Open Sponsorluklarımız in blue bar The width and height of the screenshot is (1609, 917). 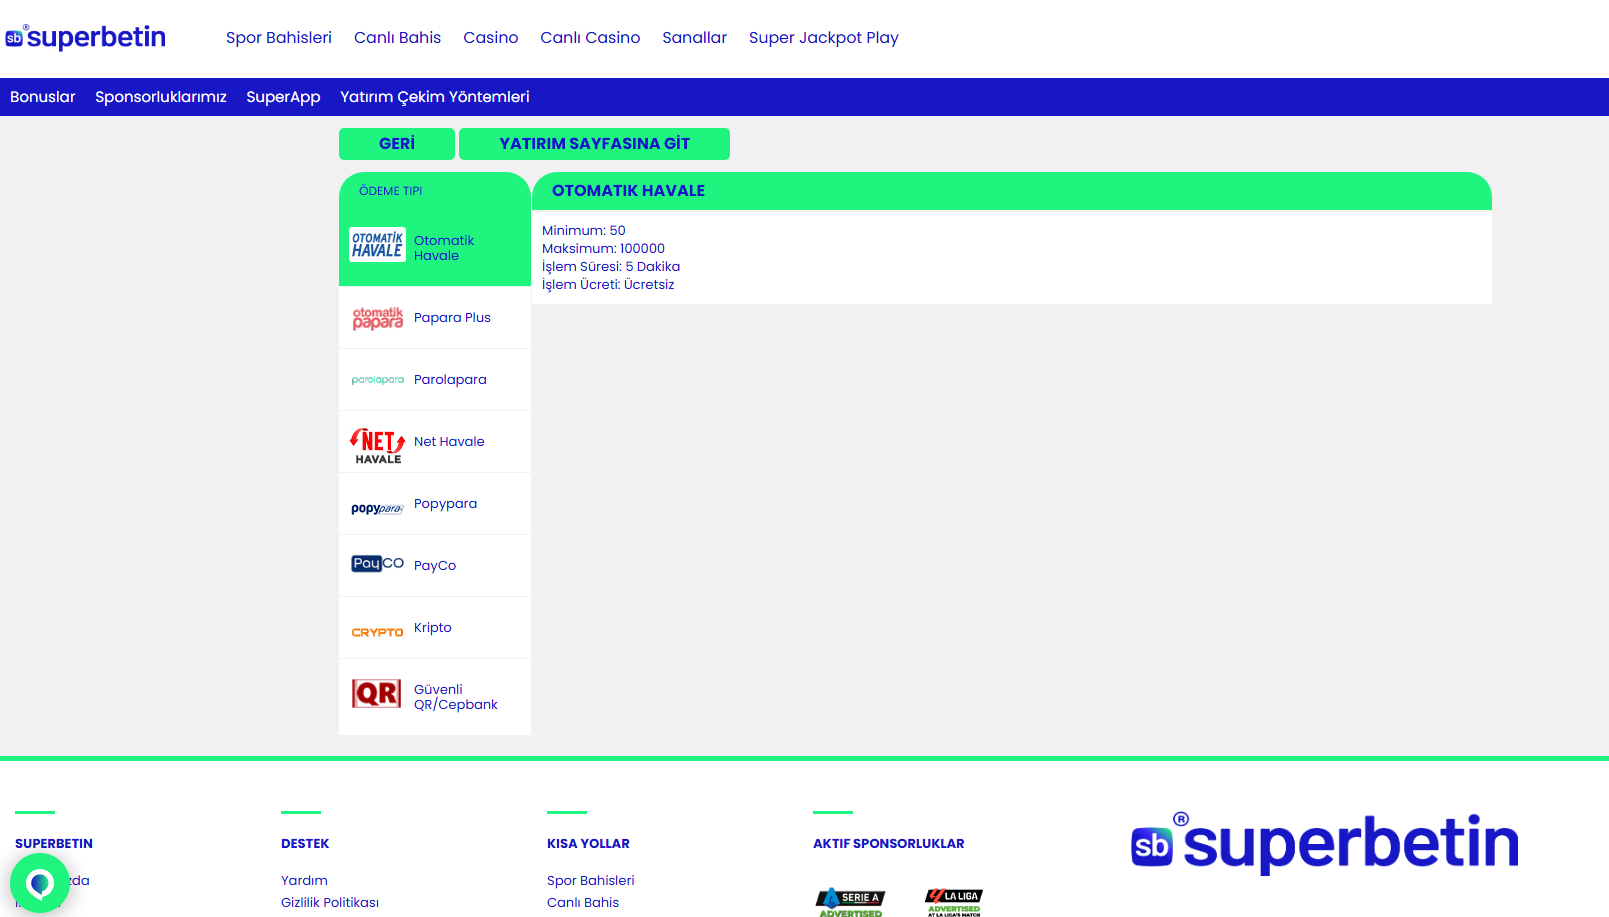click(x=161, y=97)
